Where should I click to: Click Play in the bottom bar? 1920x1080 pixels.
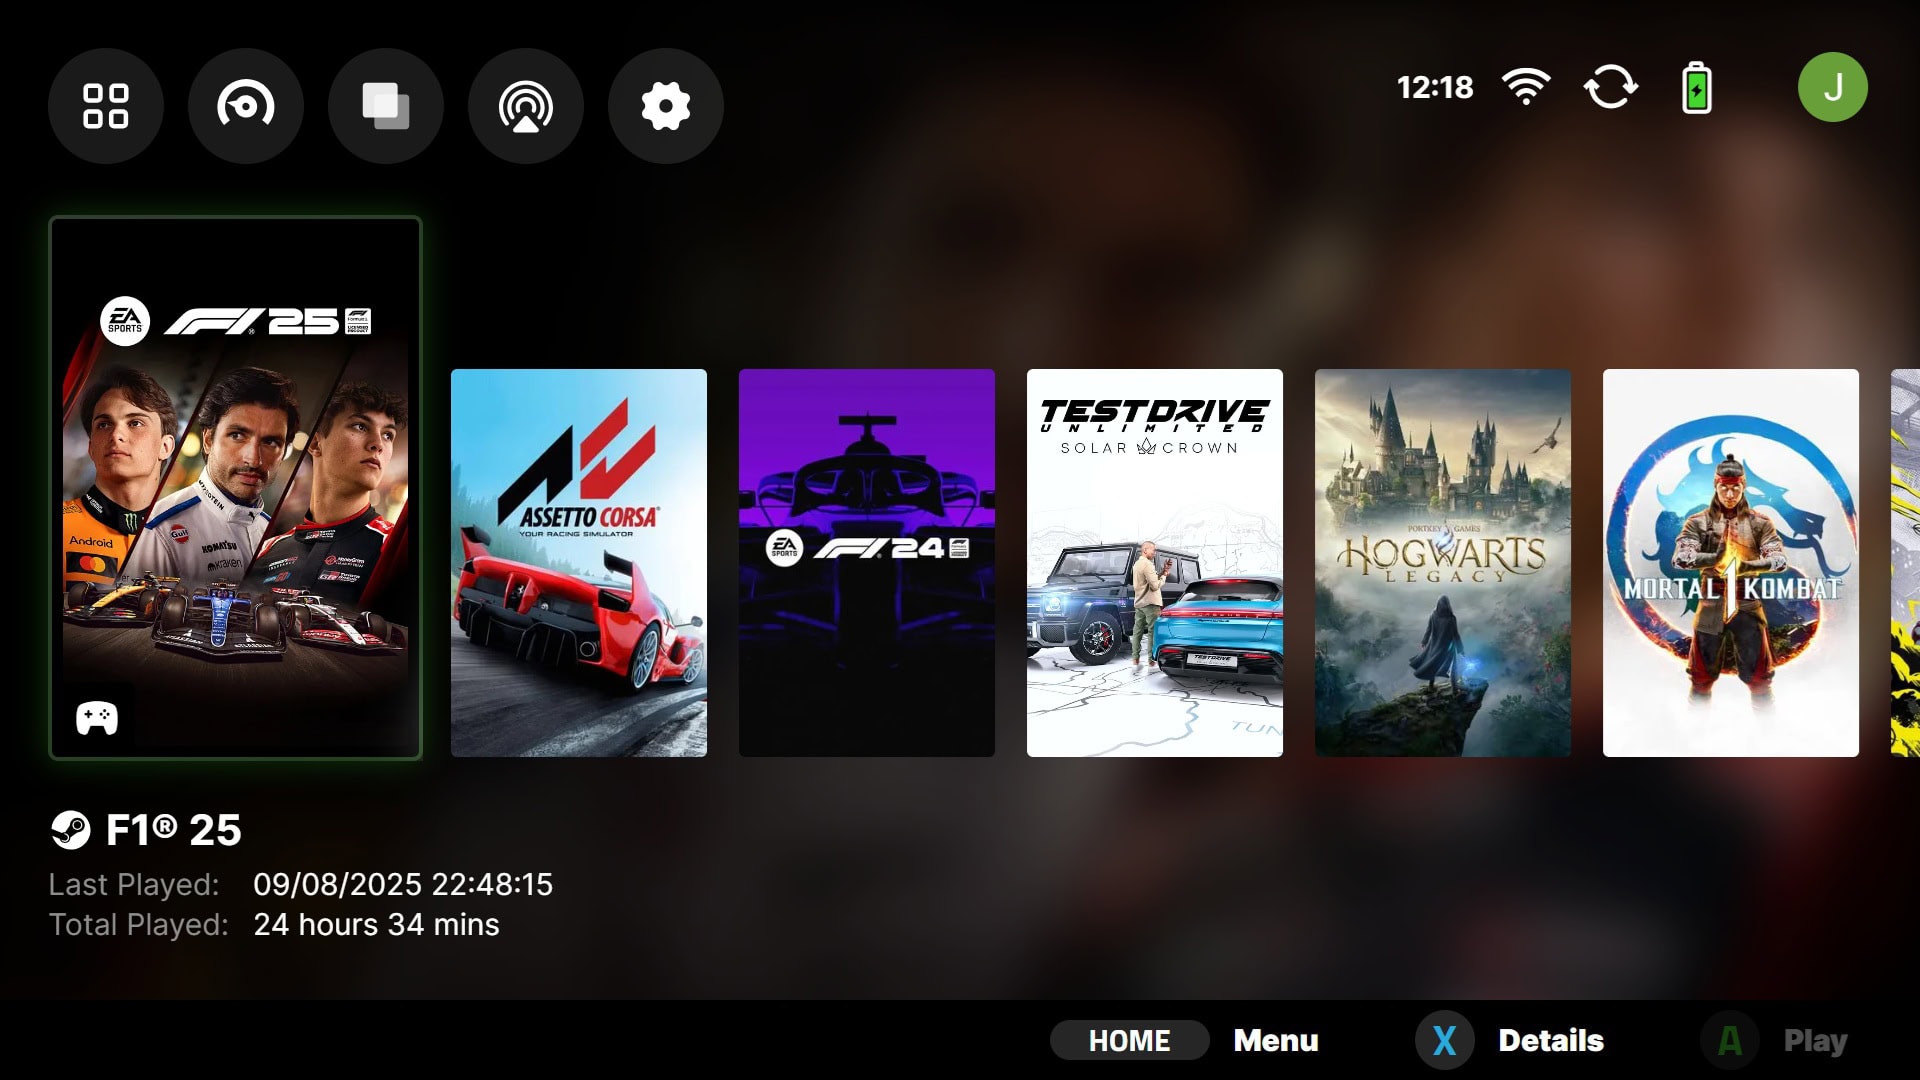pyautogui.click(x=1816, y=1041)
